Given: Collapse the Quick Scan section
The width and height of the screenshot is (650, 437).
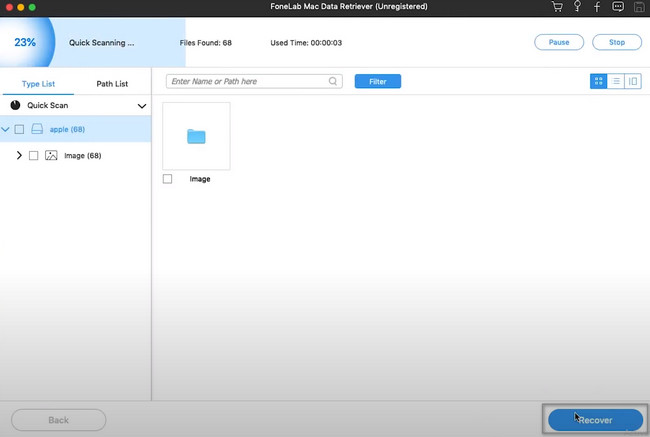Looking at the screenshot, I should (x=142, y=106).
